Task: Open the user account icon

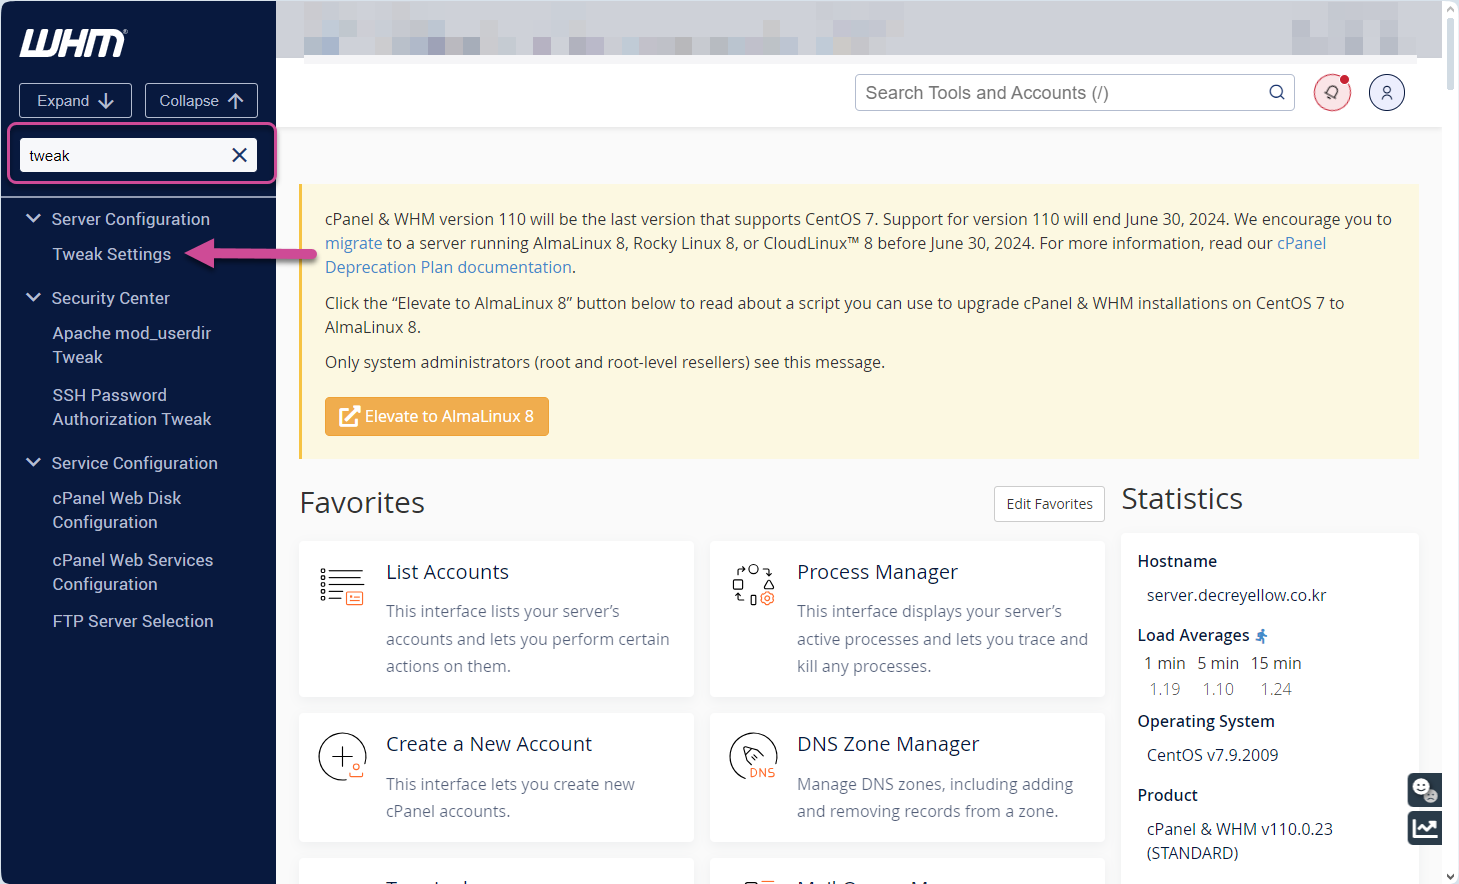Action: click(x=1387, y=93)
